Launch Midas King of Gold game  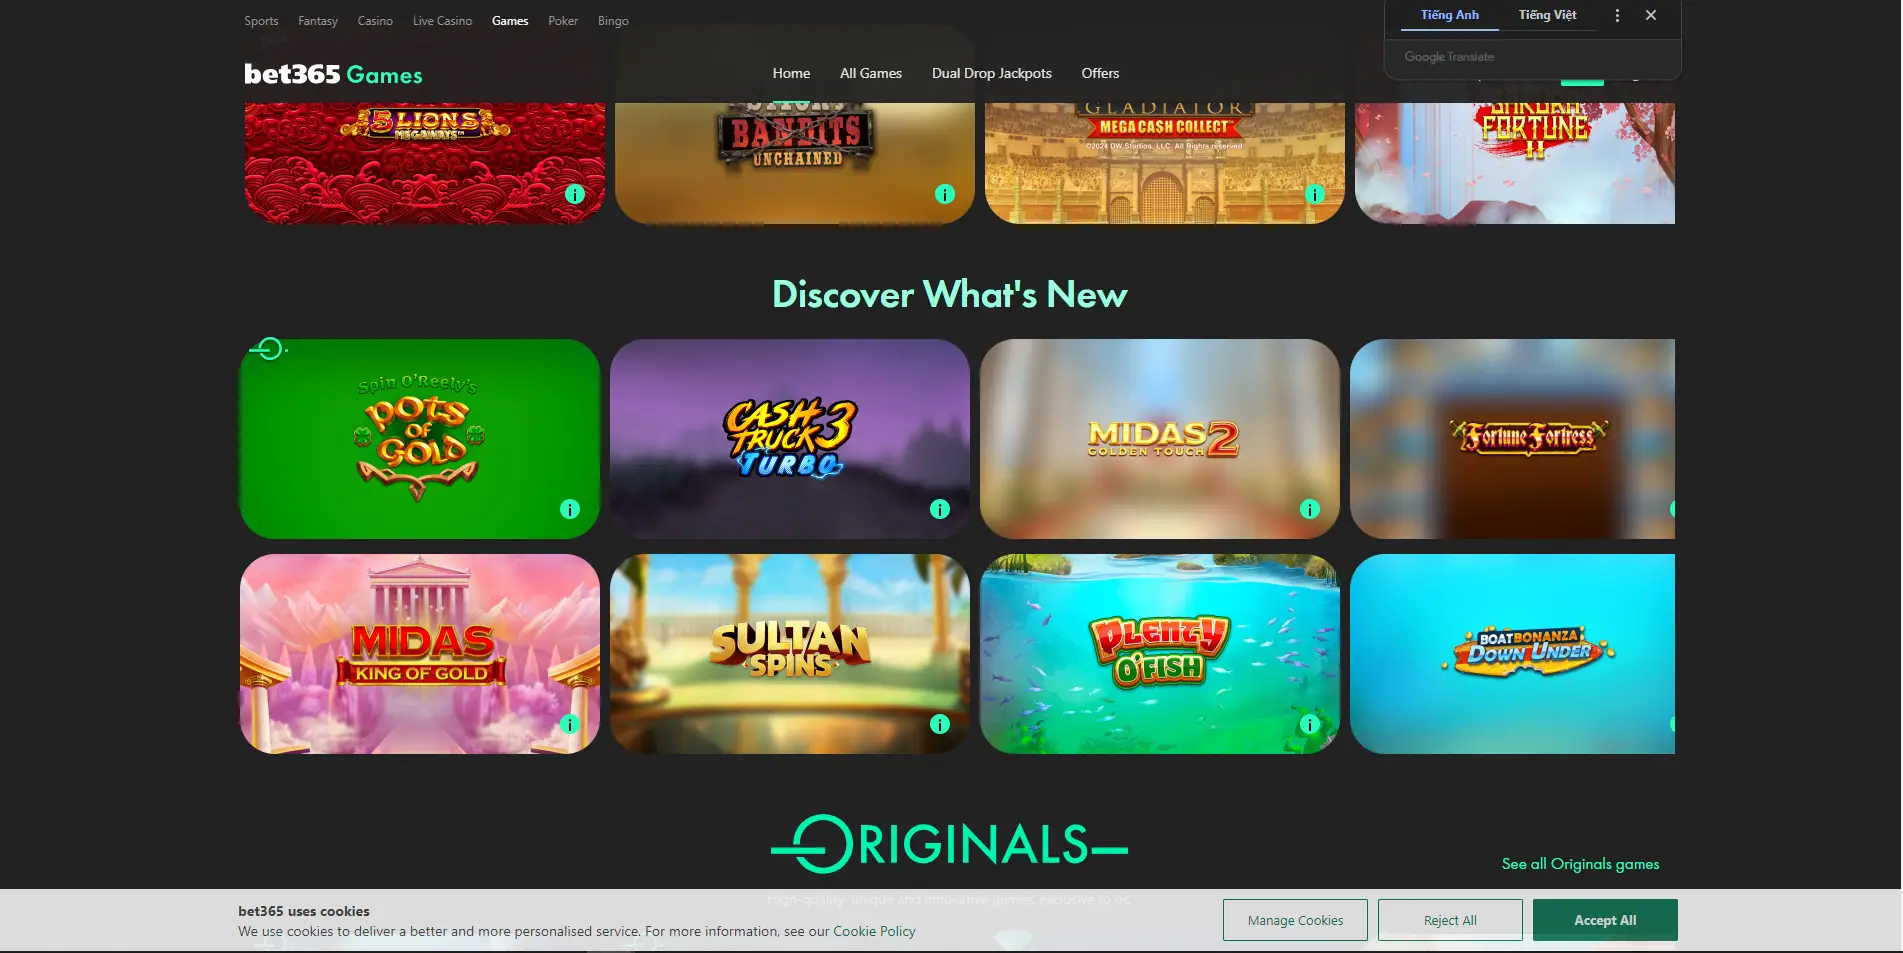tap(420, 654)
